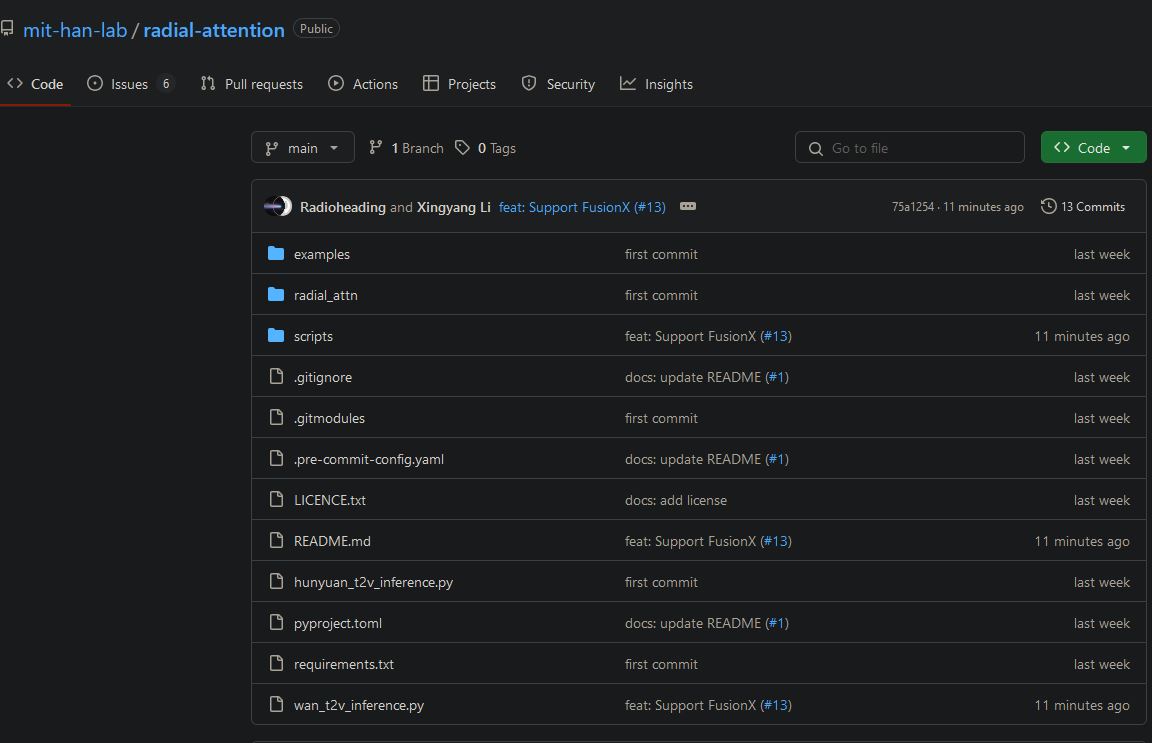View the 0 Tags link
Viewport: 1152px width, 743px height.
(x=486, y=148)
